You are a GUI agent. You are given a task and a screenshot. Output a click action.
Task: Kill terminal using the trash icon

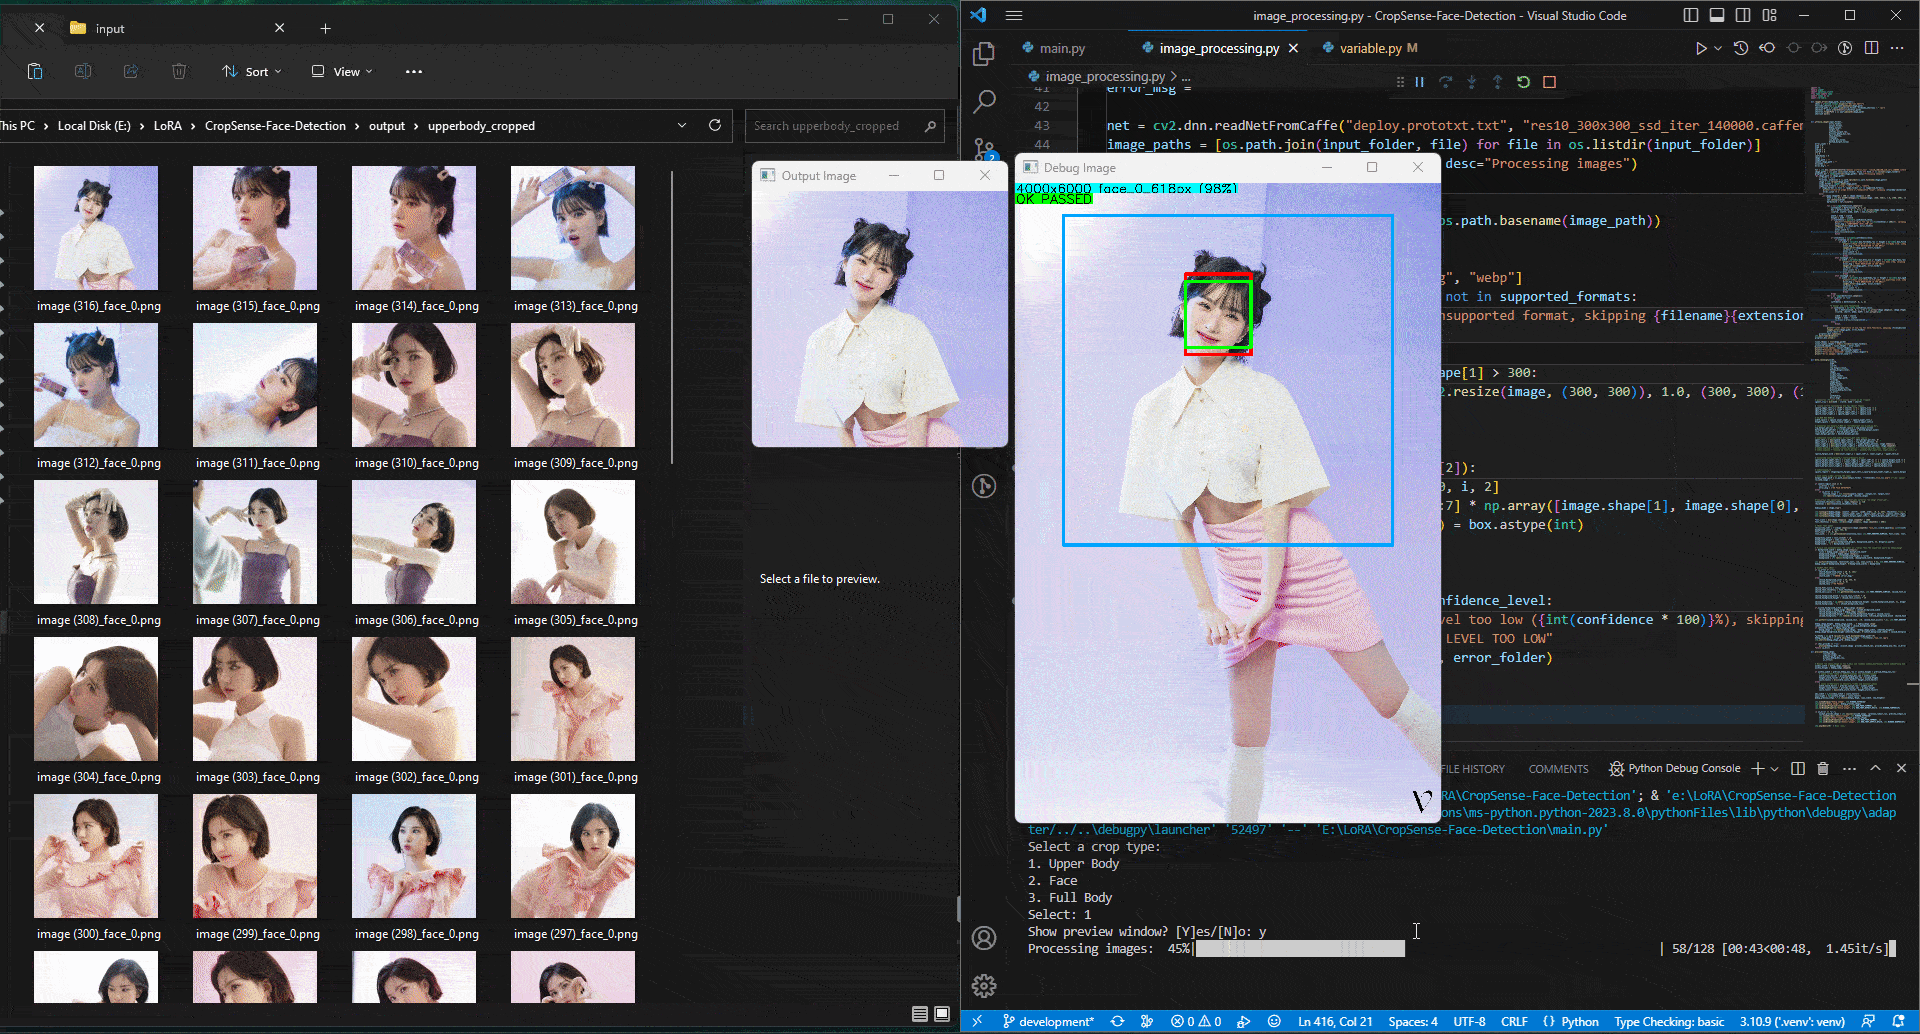[x=1822, y=768]
